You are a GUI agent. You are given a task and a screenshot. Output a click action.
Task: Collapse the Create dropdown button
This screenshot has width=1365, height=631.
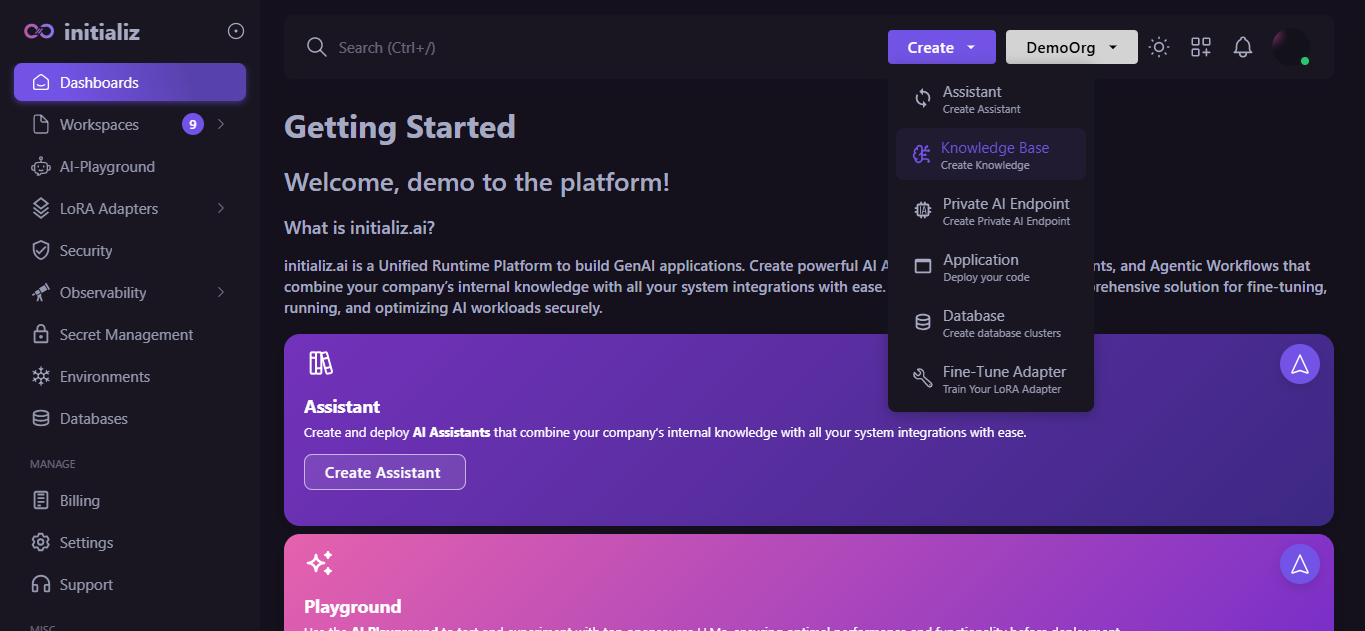pyautogui.click(x=941, y=47)
